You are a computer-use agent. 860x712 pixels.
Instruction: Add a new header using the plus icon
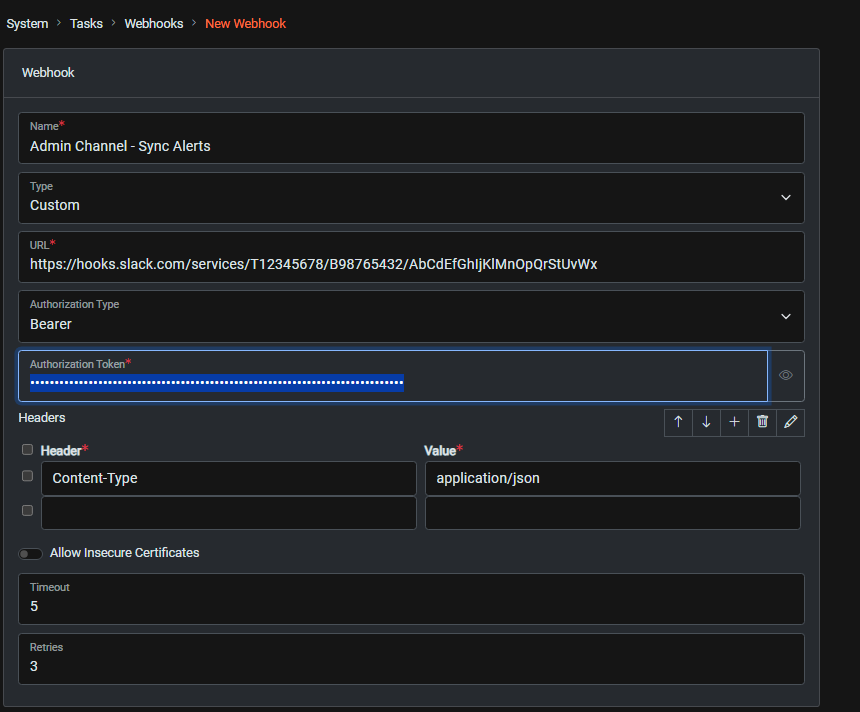coord(734,422)
